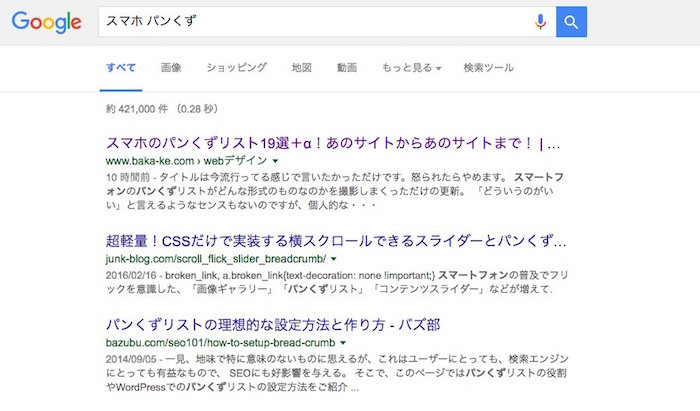
Task: Click the Google logo
Action: [x=47, y=23]
